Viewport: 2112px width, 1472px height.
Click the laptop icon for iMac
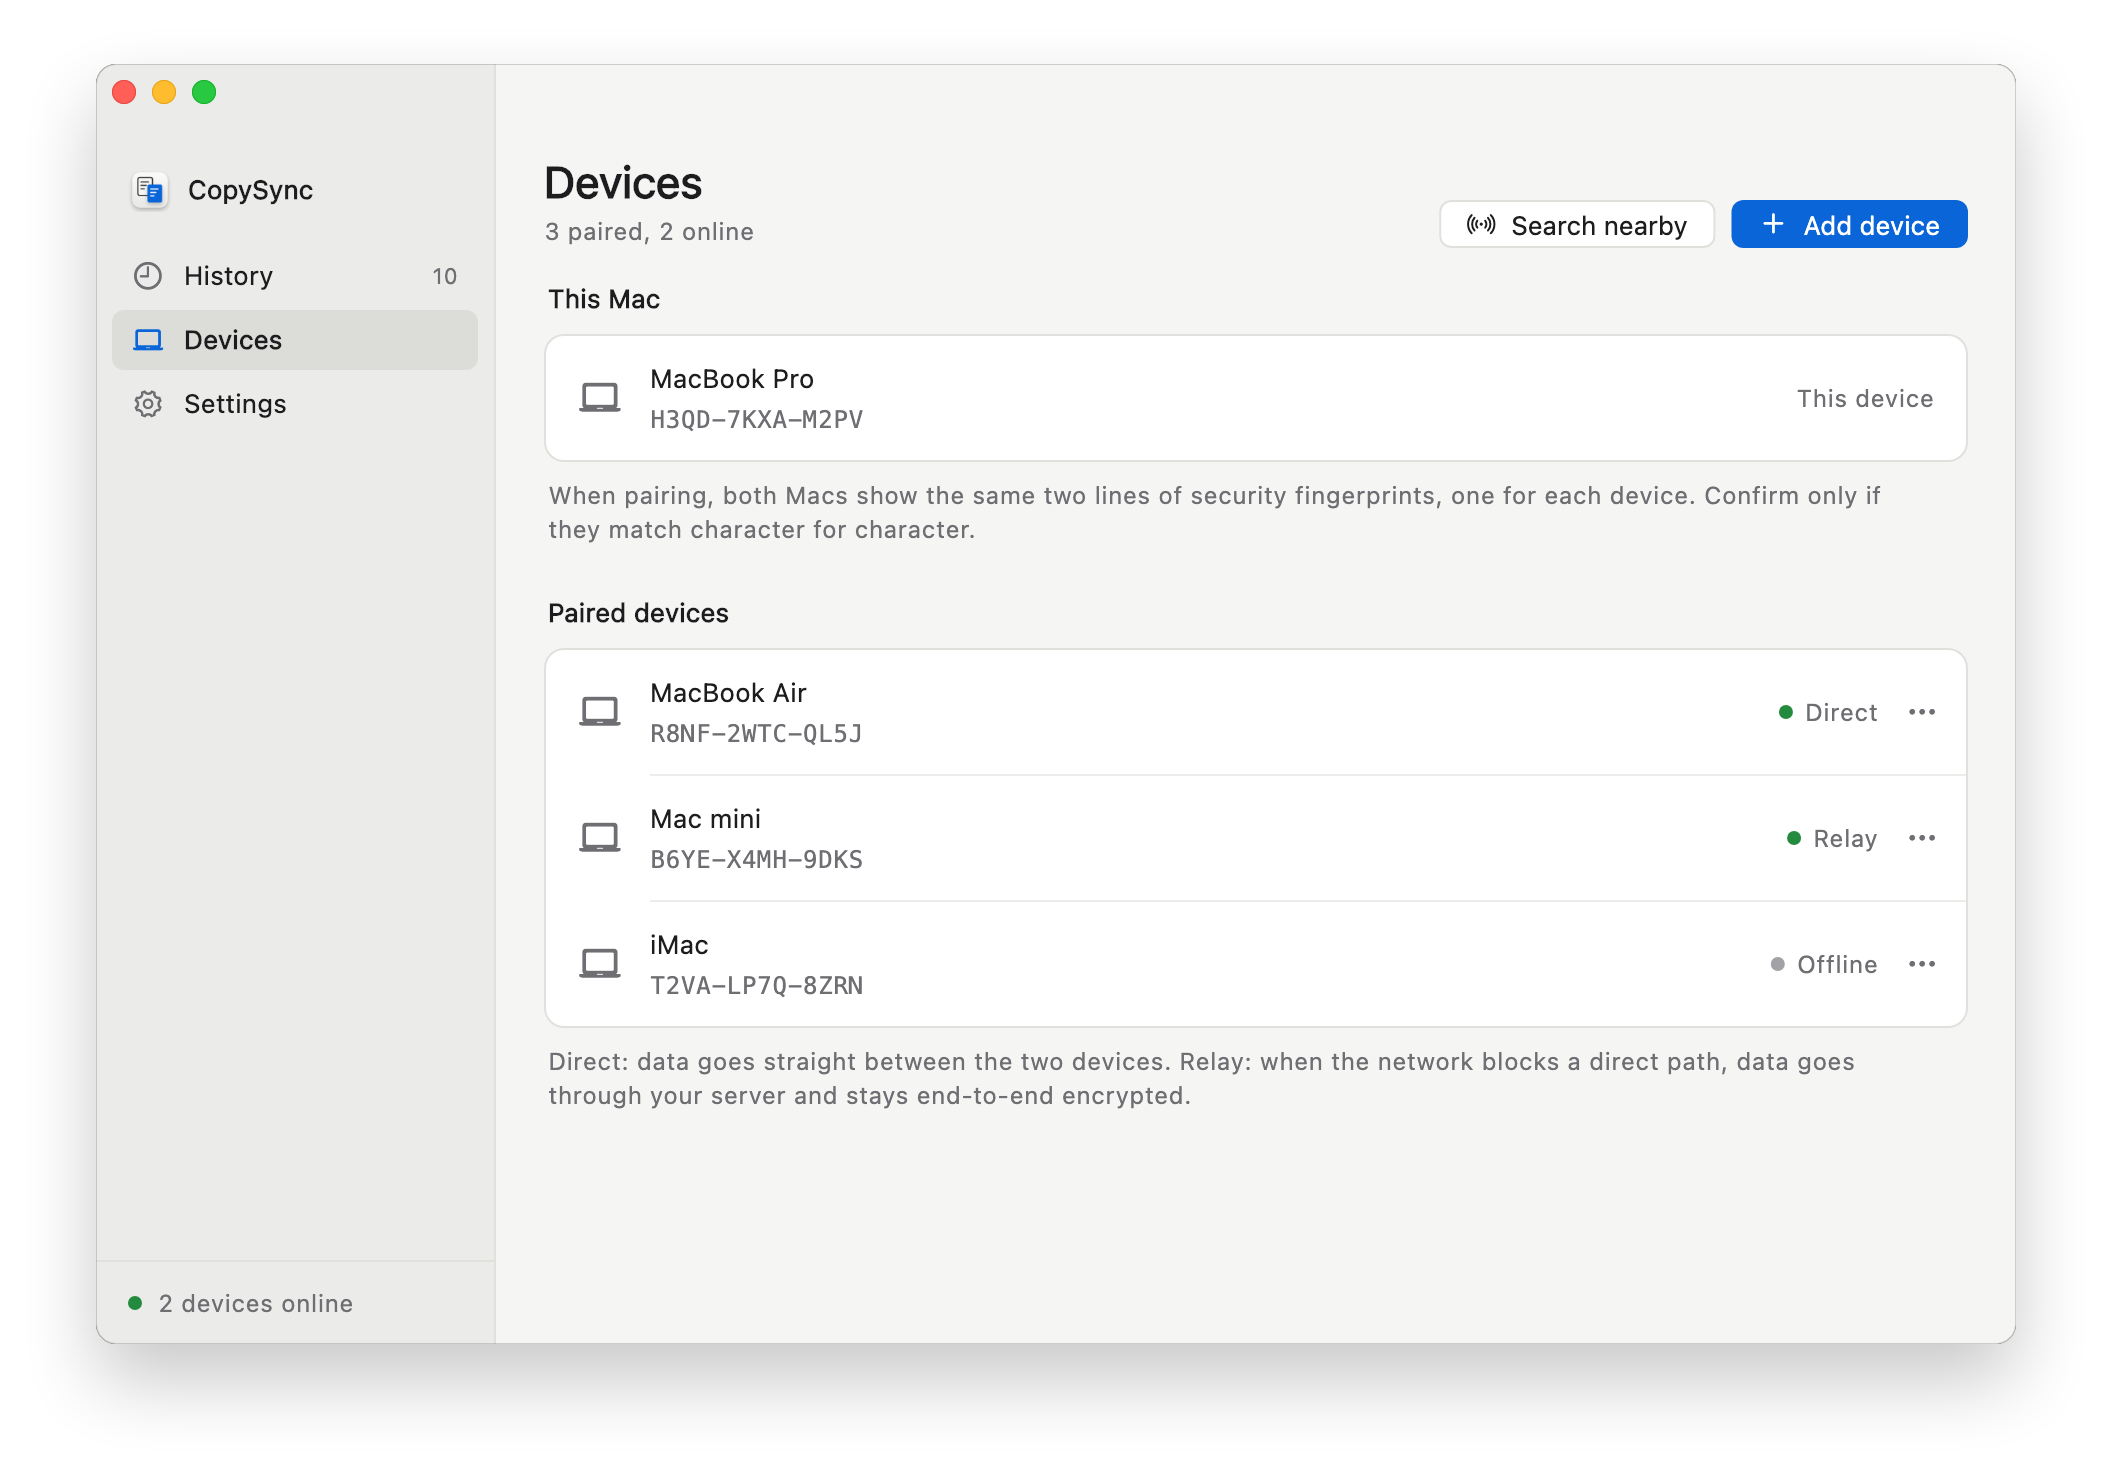click(600, 964)
